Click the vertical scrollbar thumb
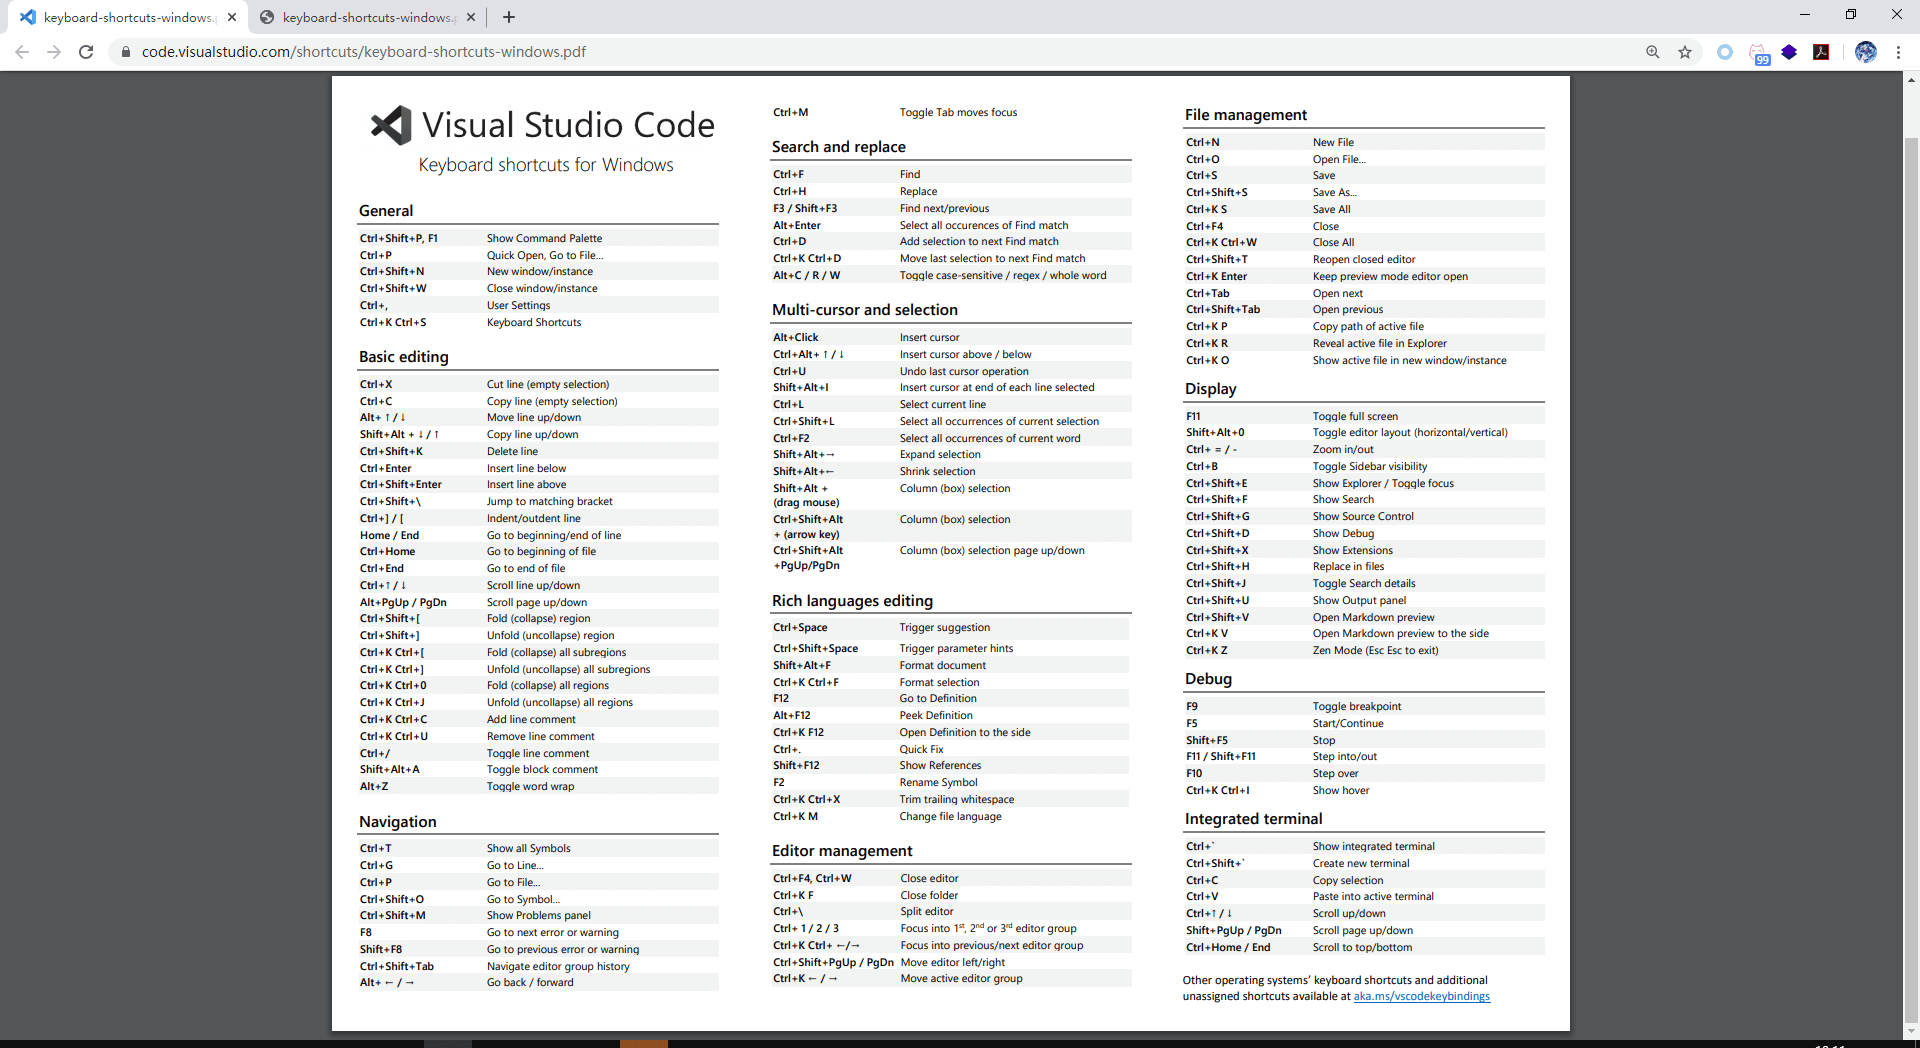The image size is (1920, 1048). 1911,580
